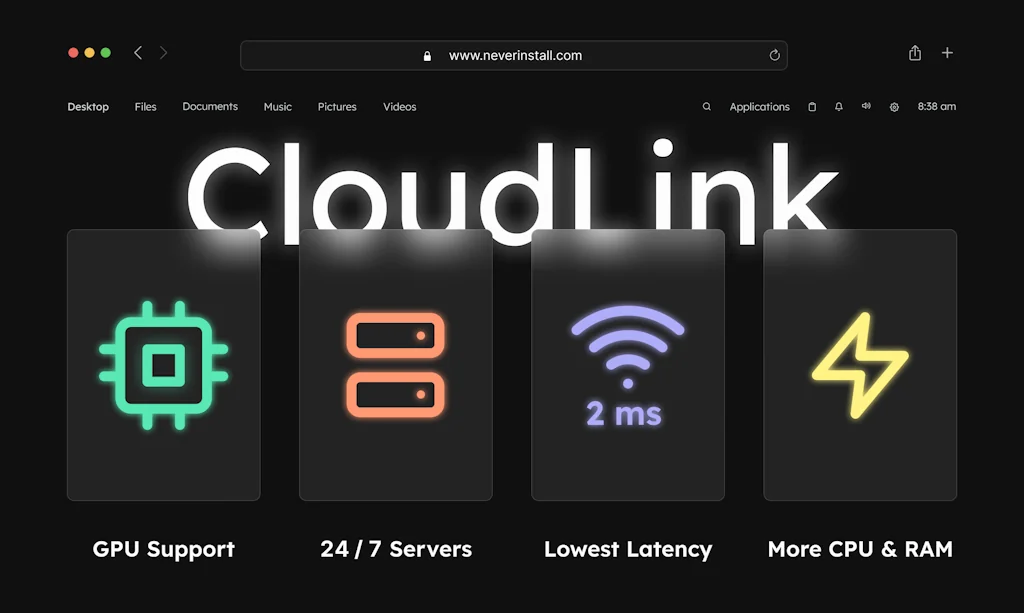Screen dimensions: 1024x613
Task: Go to the Music tab
Action: (x=278, y=107)
